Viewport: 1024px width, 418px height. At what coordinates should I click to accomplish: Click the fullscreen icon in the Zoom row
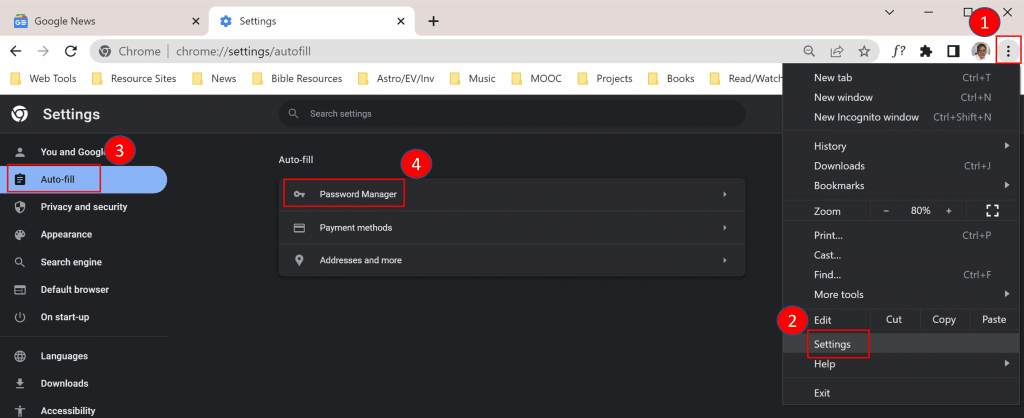click(992, 211)
